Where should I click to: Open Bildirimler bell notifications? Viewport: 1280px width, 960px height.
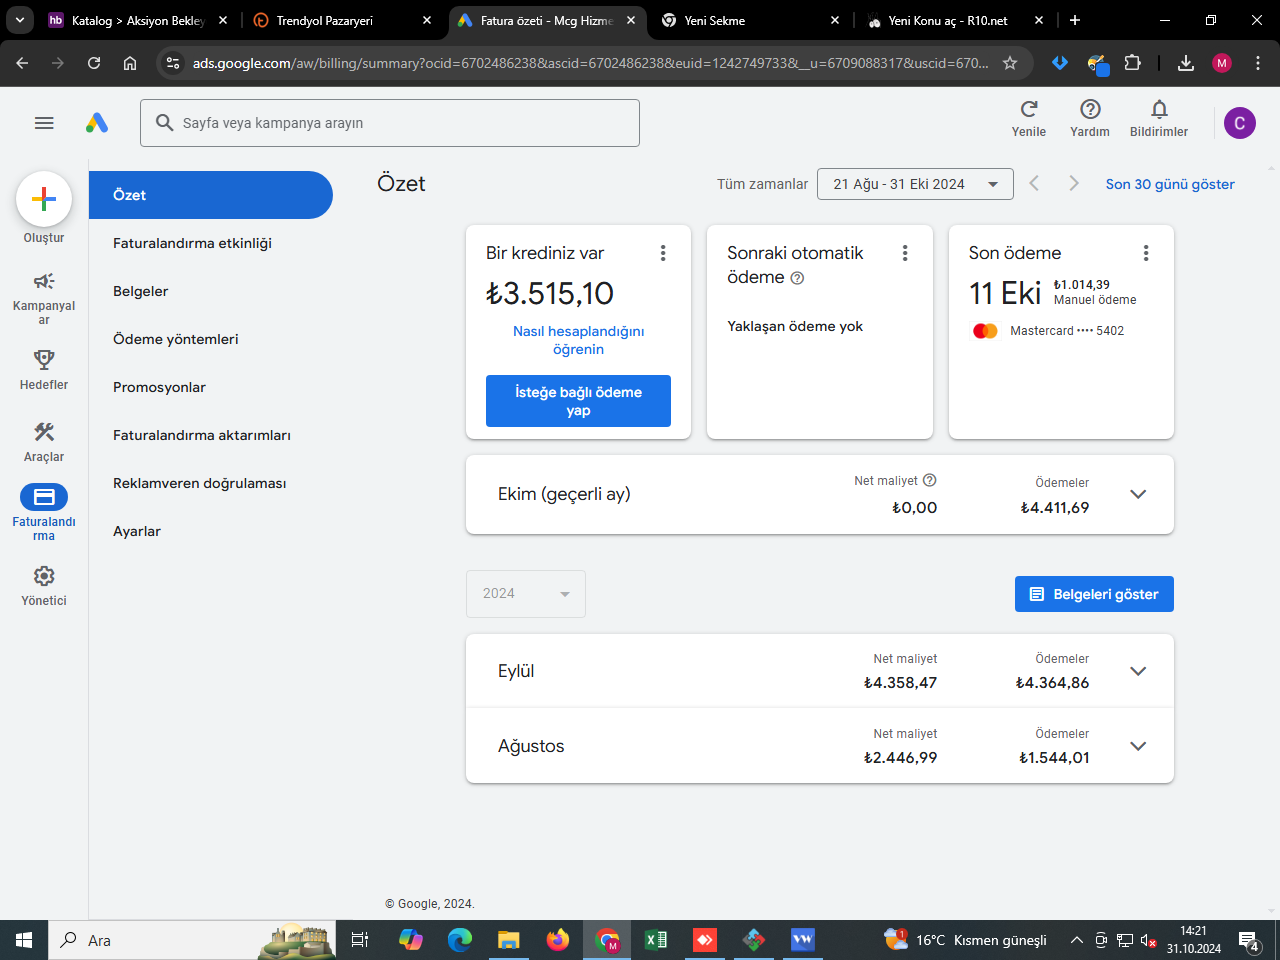tap(1159, 109)
